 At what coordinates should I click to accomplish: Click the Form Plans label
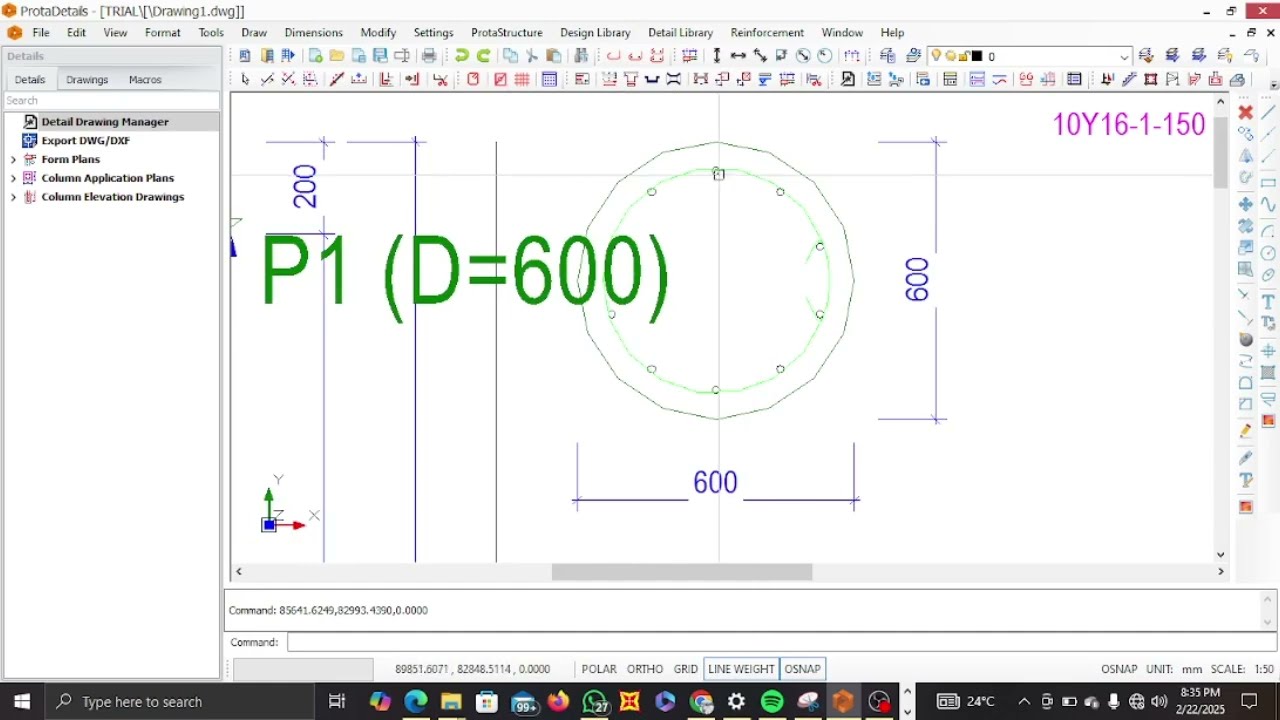coord(71,160)
